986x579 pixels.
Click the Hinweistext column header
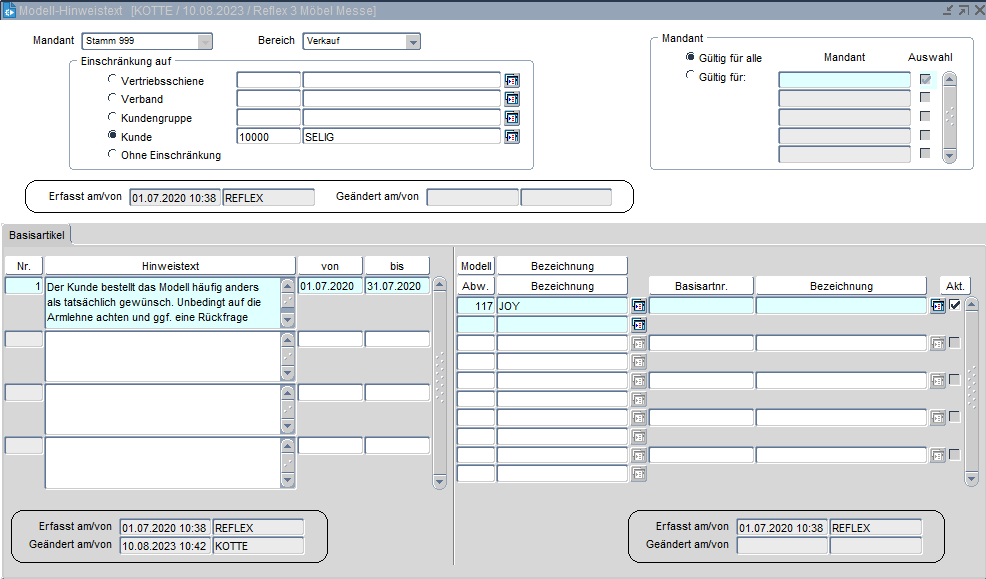pos(170,266)
